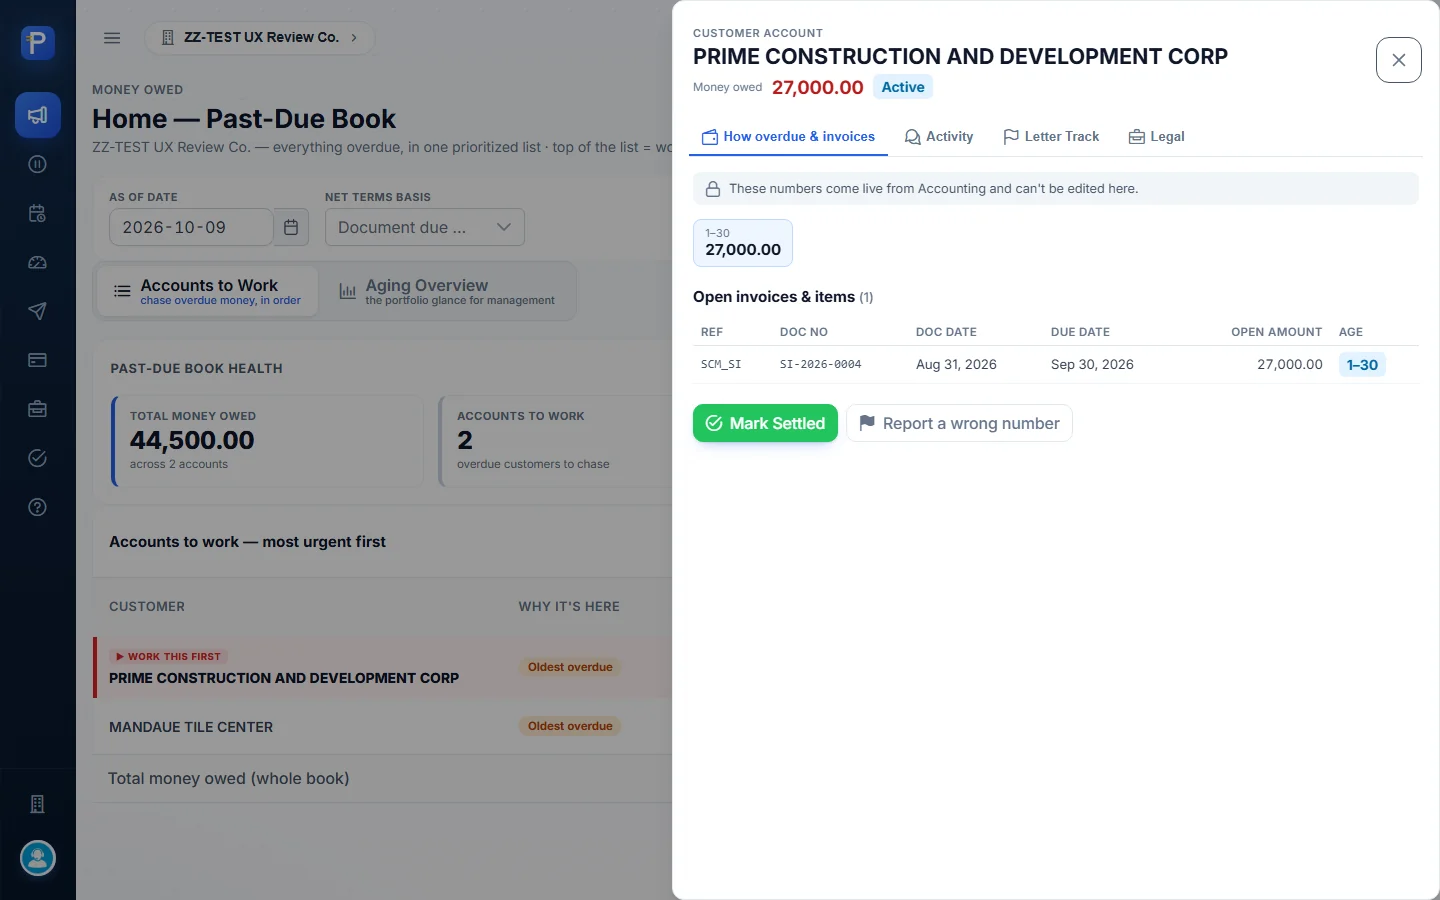
Task: Click the blue P app logo
Action: click(x=37, y=42)
